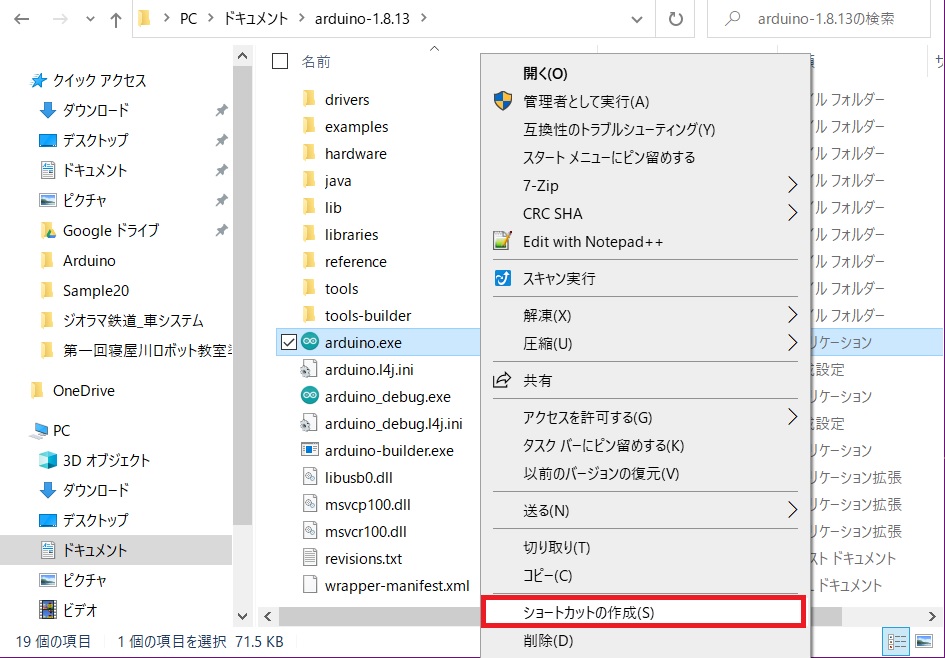Click the revisions.txt document icon
The width and height of the screenshot is (945, 658).
310,558
